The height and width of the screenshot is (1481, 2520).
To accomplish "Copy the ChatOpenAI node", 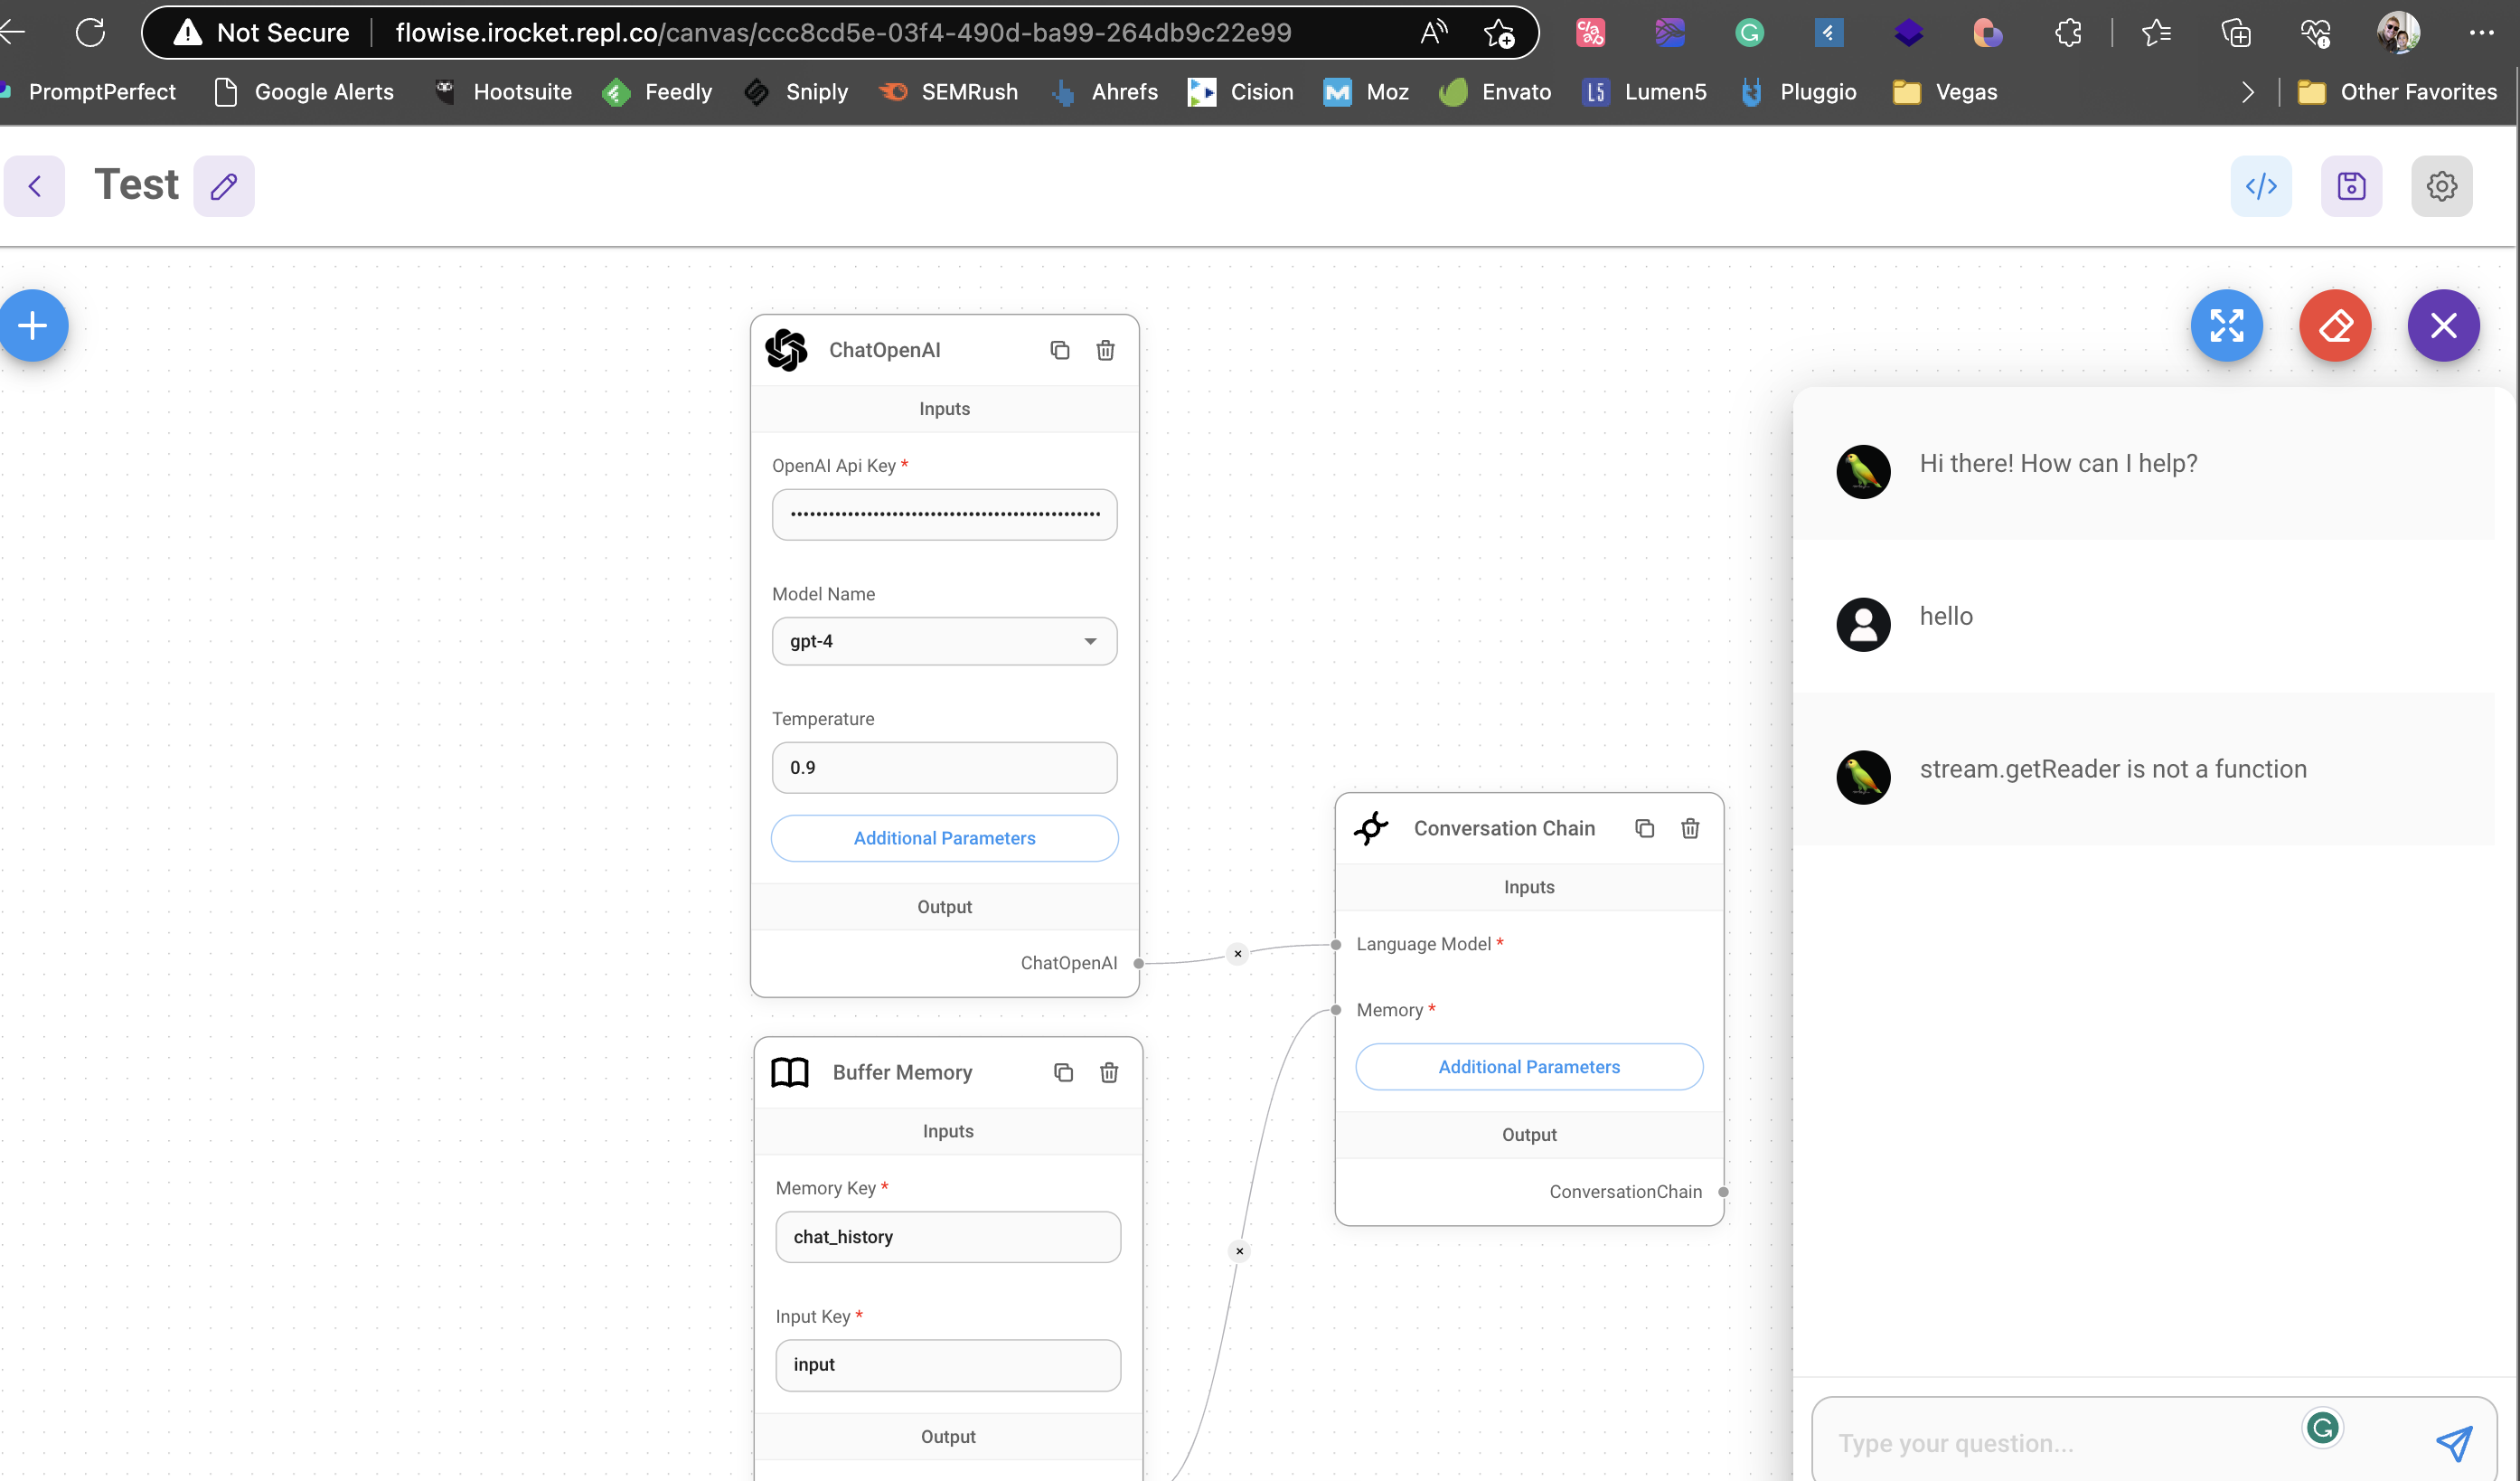I will point(1061,350).
